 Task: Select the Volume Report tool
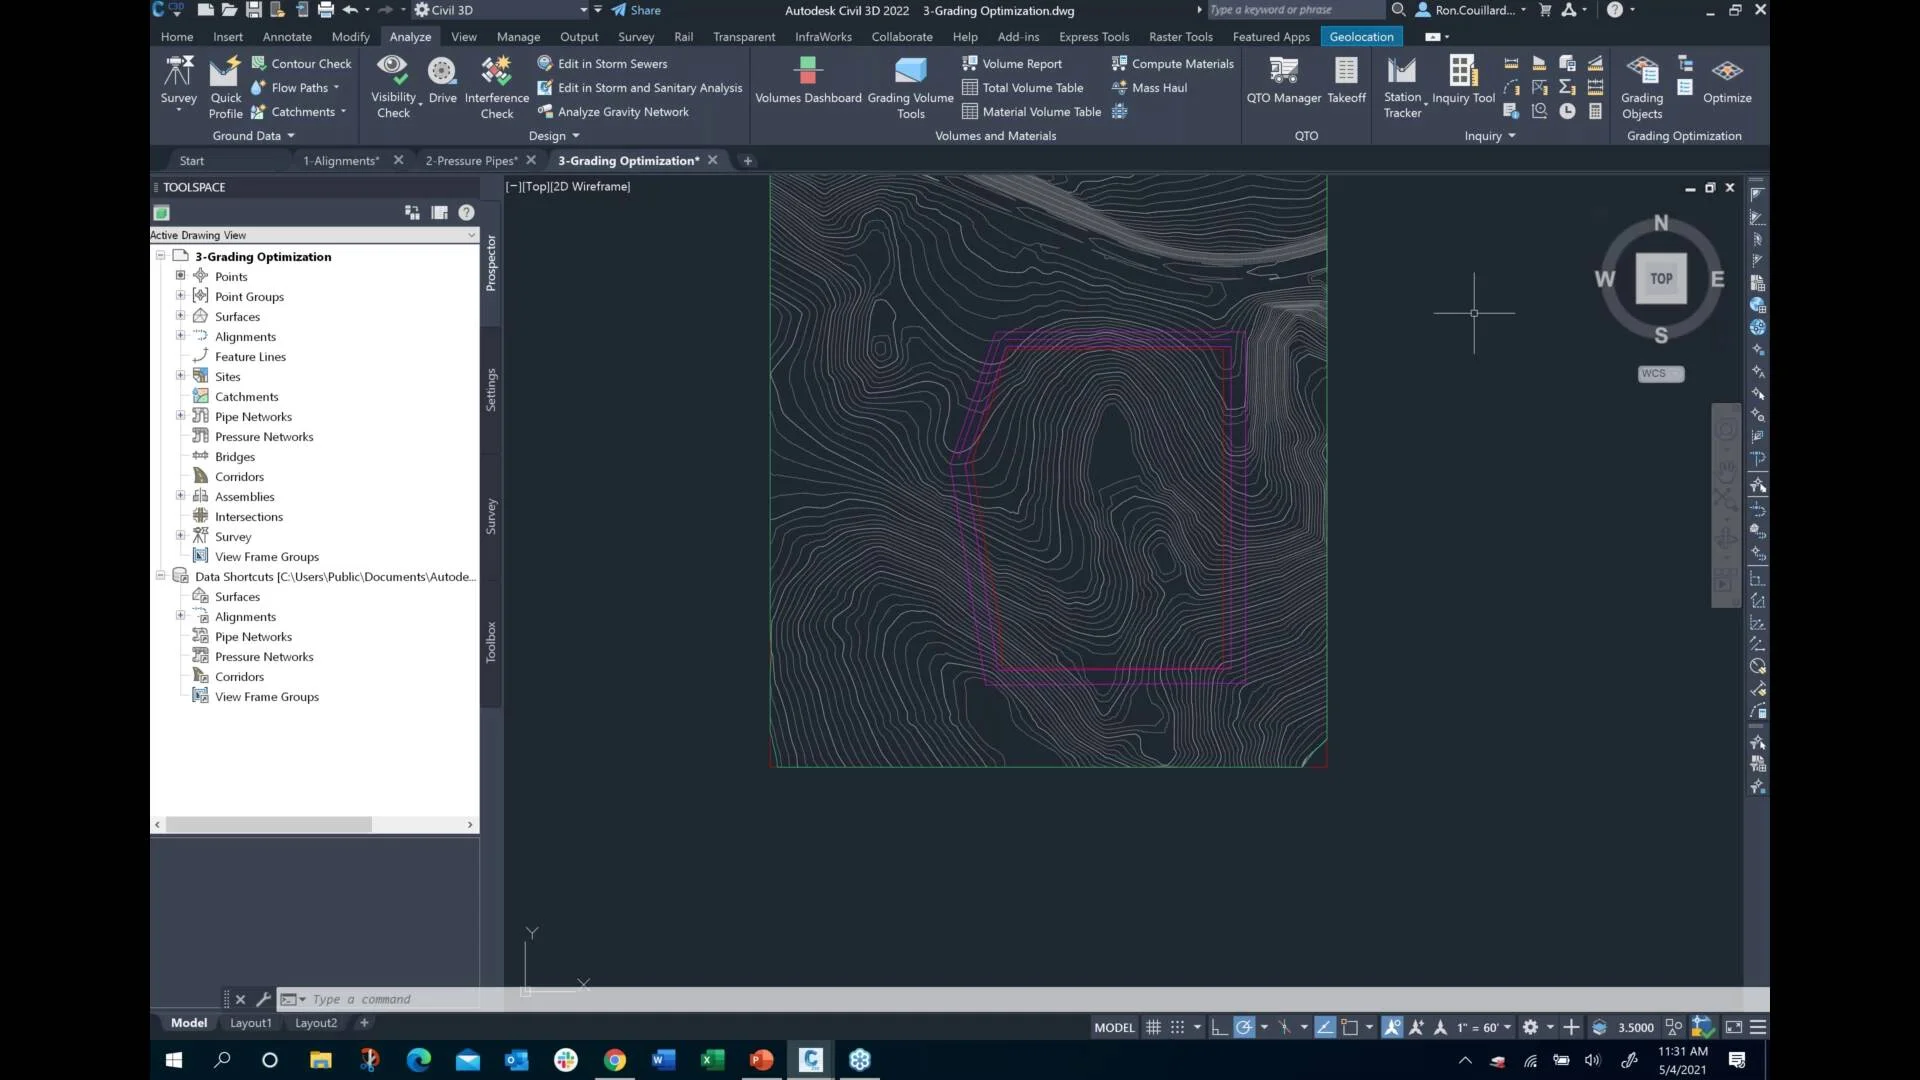pos(1022,62)
